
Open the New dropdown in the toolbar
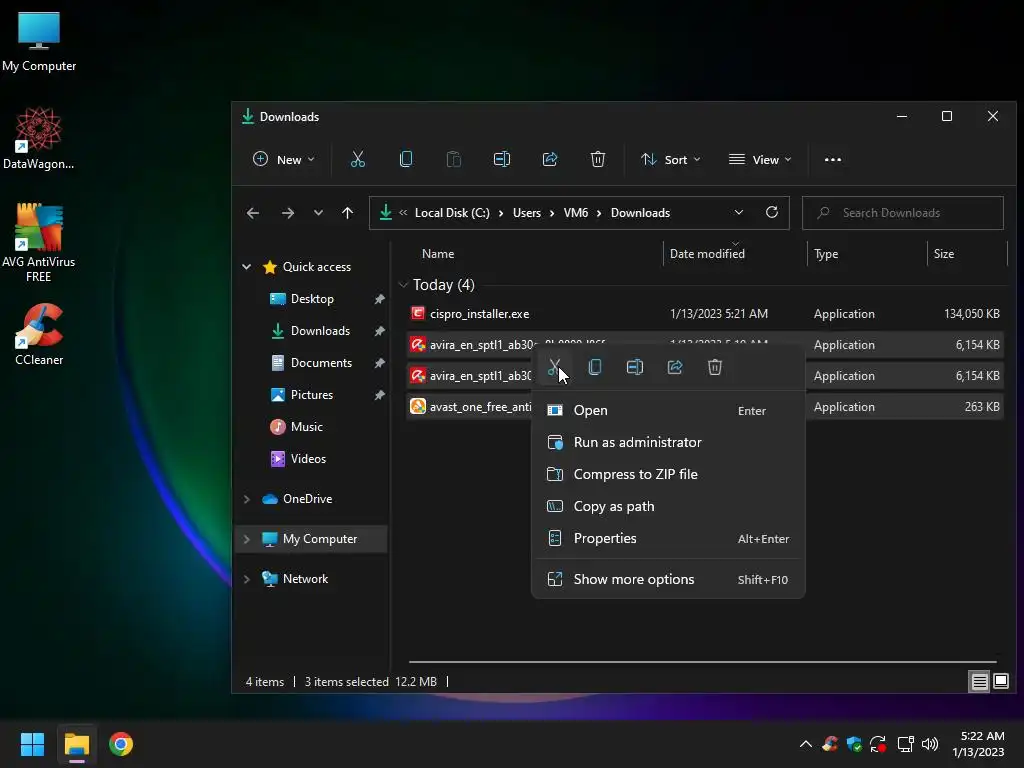283,159
